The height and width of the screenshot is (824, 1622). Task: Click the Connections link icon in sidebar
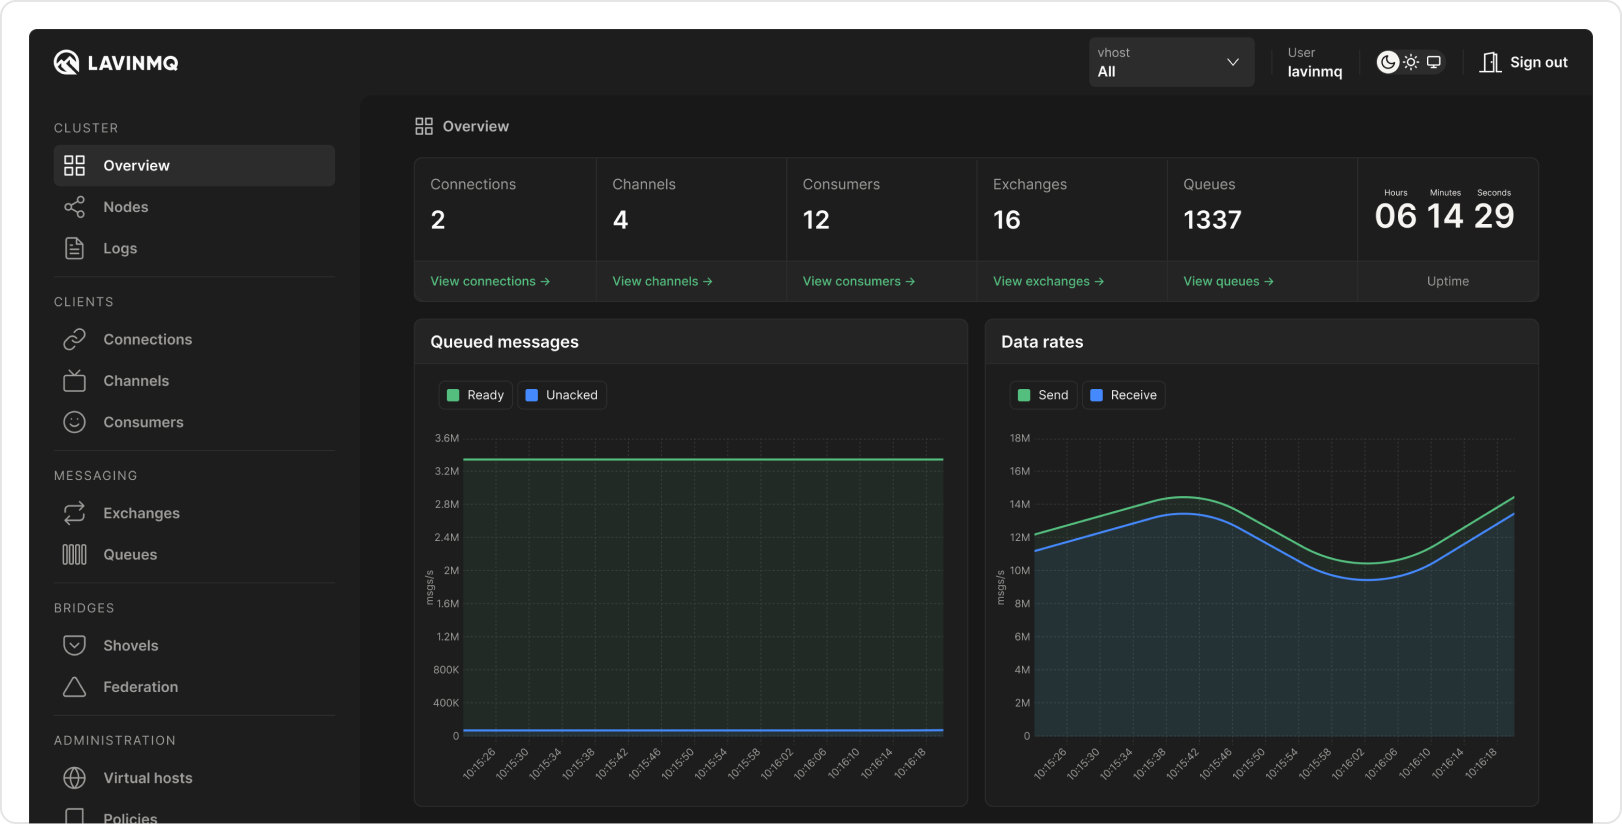coord(74,340)
